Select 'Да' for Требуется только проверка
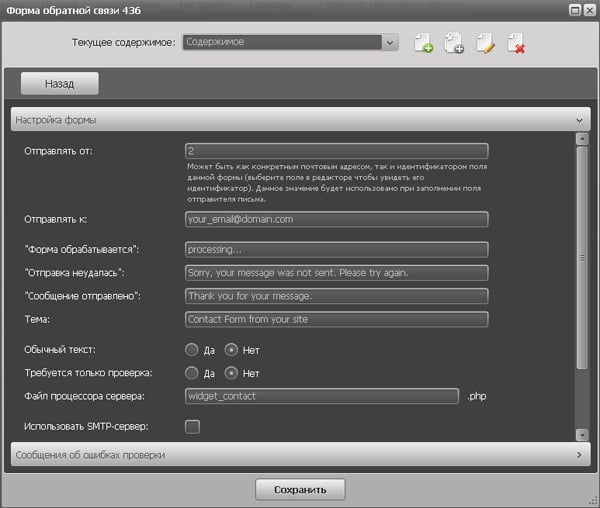Viewport: 600px width, 508px height. pyautogui.click(x=192, y=373)
